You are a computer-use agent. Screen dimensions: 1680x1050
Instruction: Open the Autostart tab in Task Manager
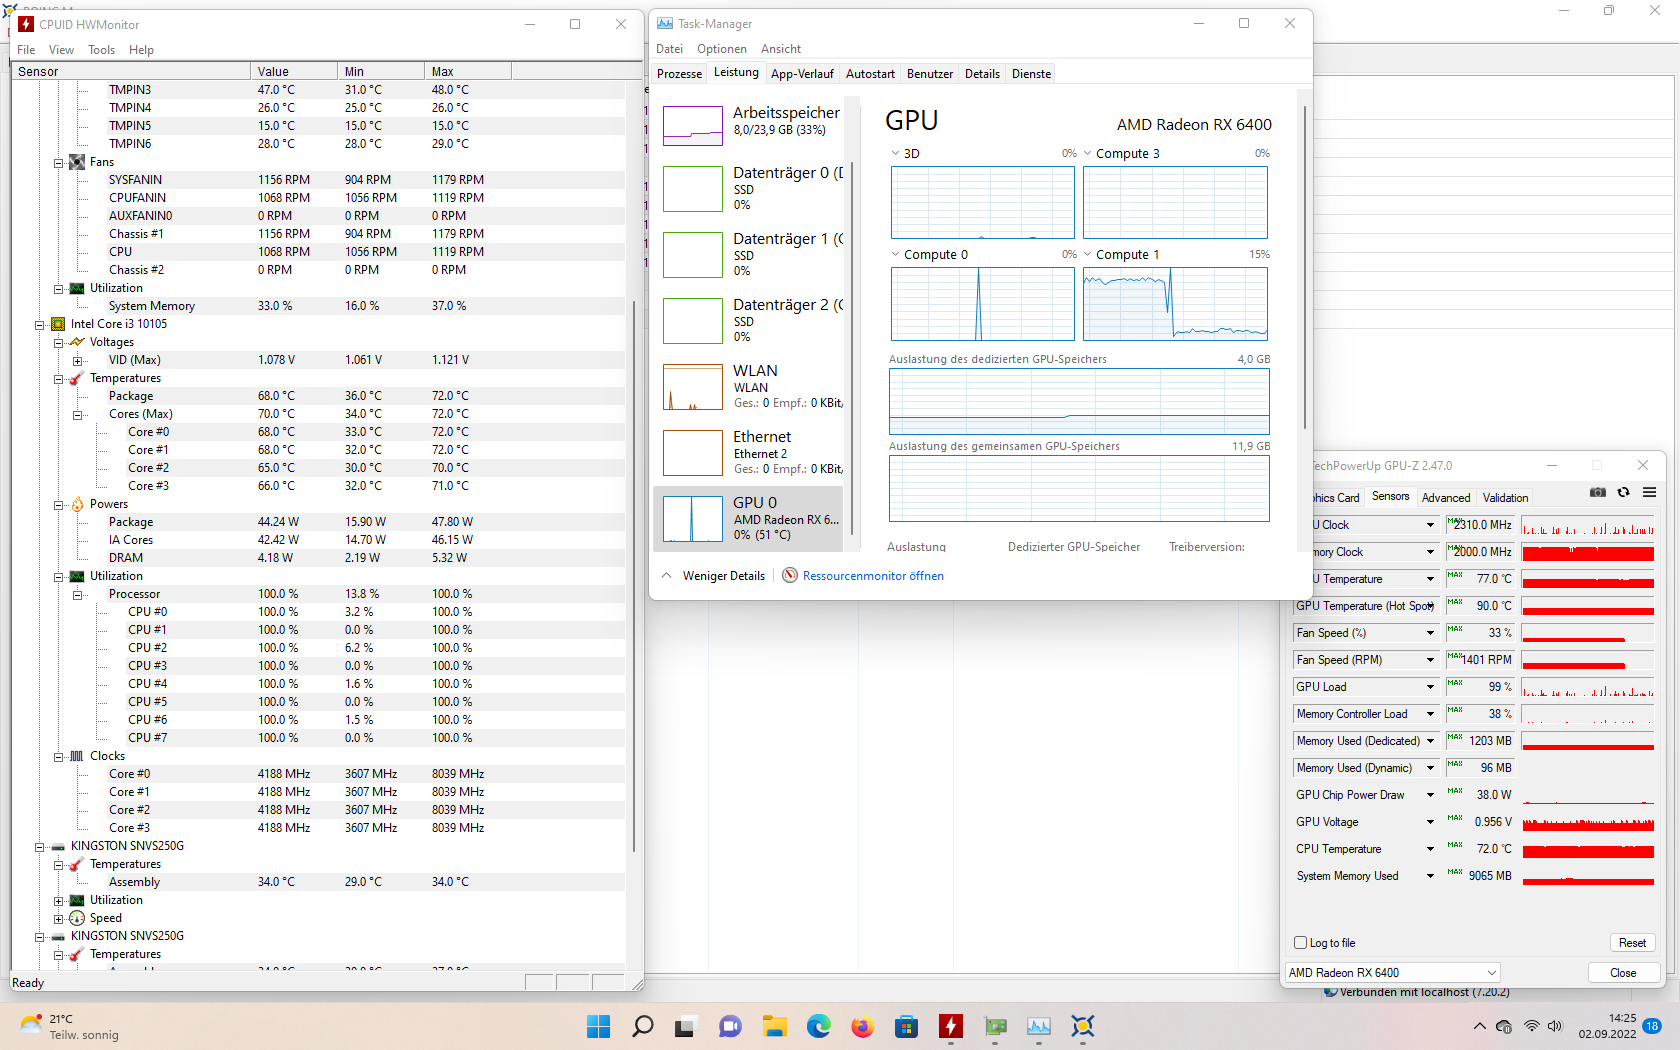click(870, 74)
